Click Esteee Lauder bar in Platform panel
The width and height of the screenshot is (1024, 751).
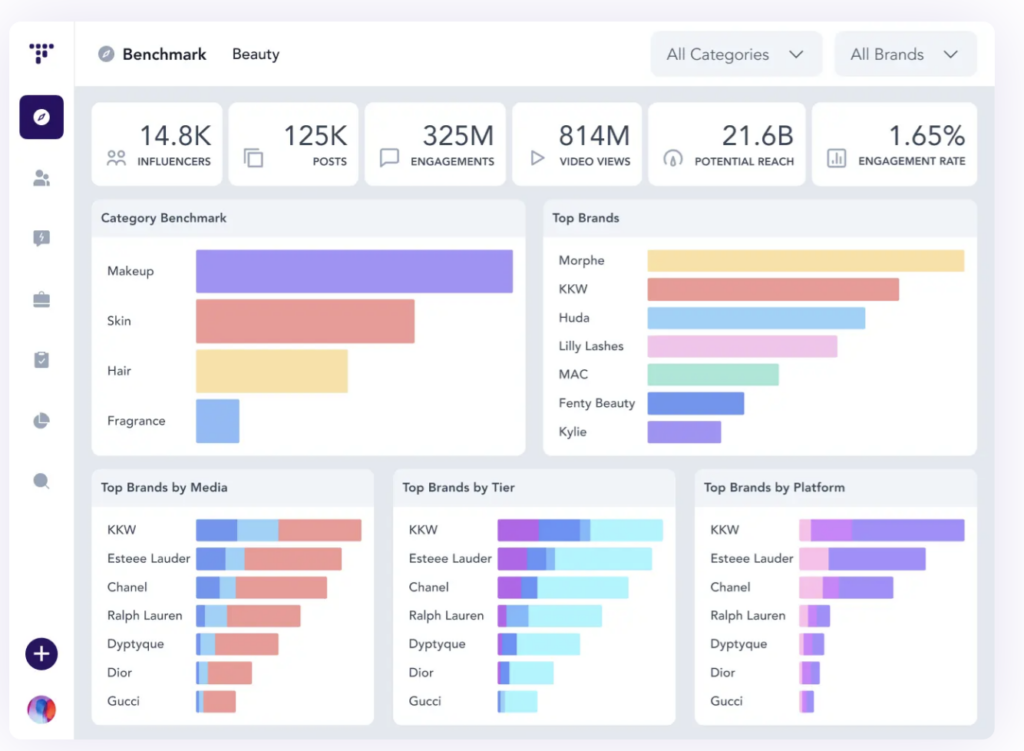[862, 558]
